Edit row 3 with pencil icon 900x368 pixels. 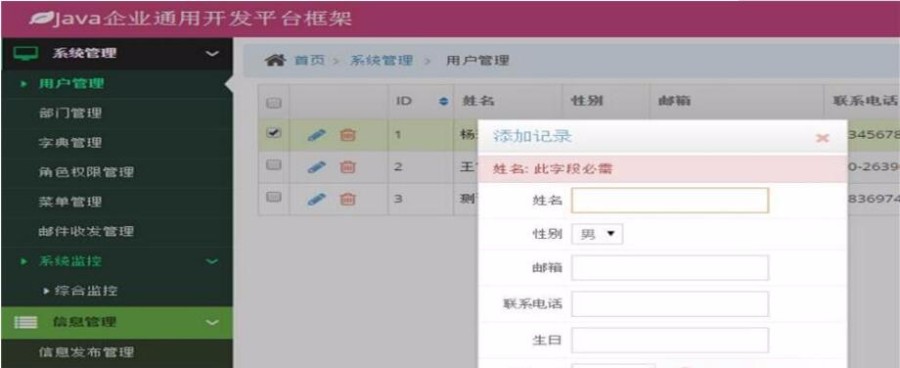click(317, 199)
